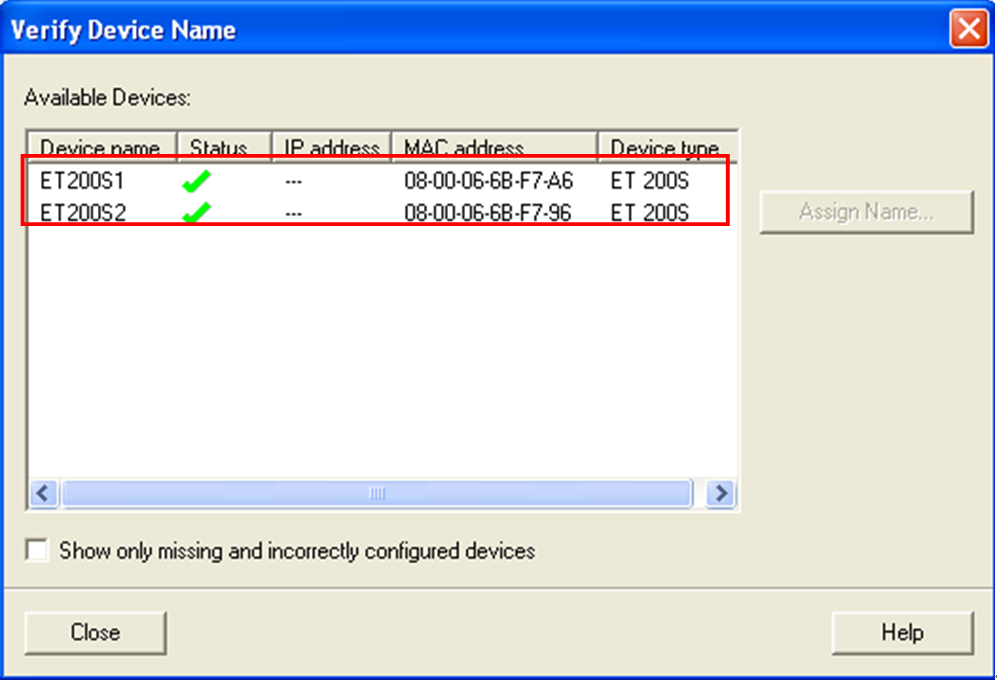This screenshot has width=997, height=682.
Task: Click the Assign Name... button
Action: (x=867, y=212)
